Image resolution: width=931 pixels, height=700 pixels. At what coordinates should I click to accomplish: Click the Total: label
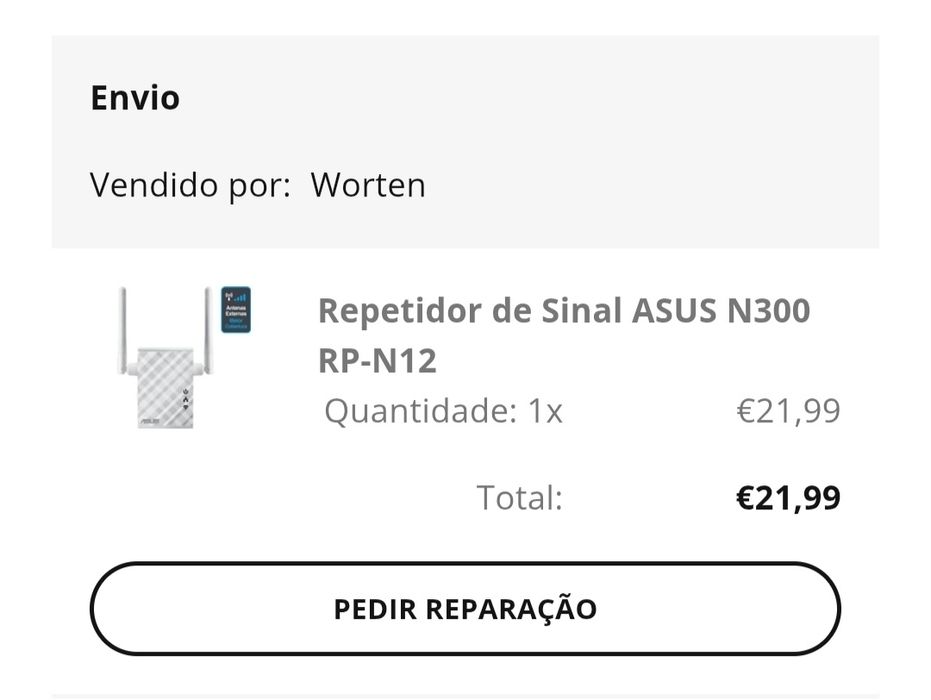click(x=519, y=497)
